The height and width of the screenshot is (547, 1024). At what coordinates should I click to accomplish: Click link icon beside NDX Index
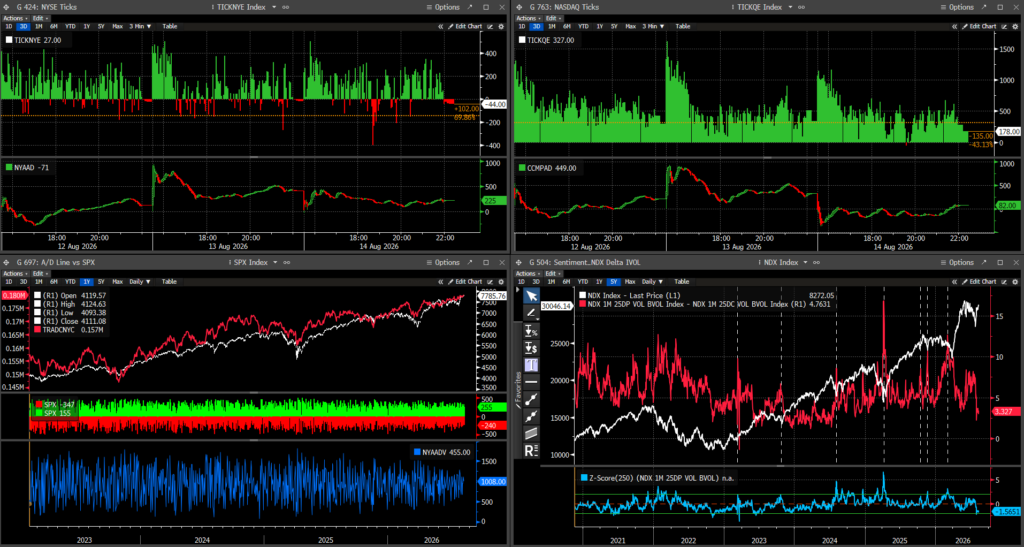coord(817,262)
